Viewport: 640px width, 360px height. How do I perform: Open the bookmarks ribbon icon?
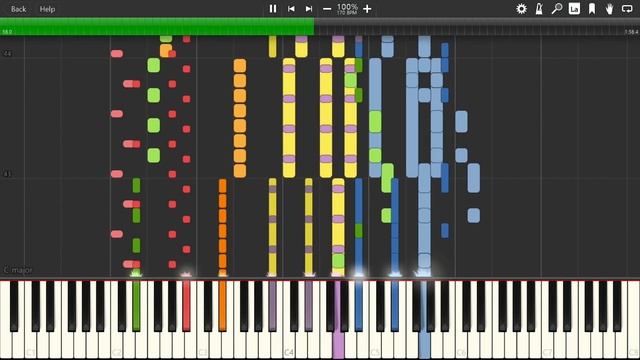tap(592, 9)
